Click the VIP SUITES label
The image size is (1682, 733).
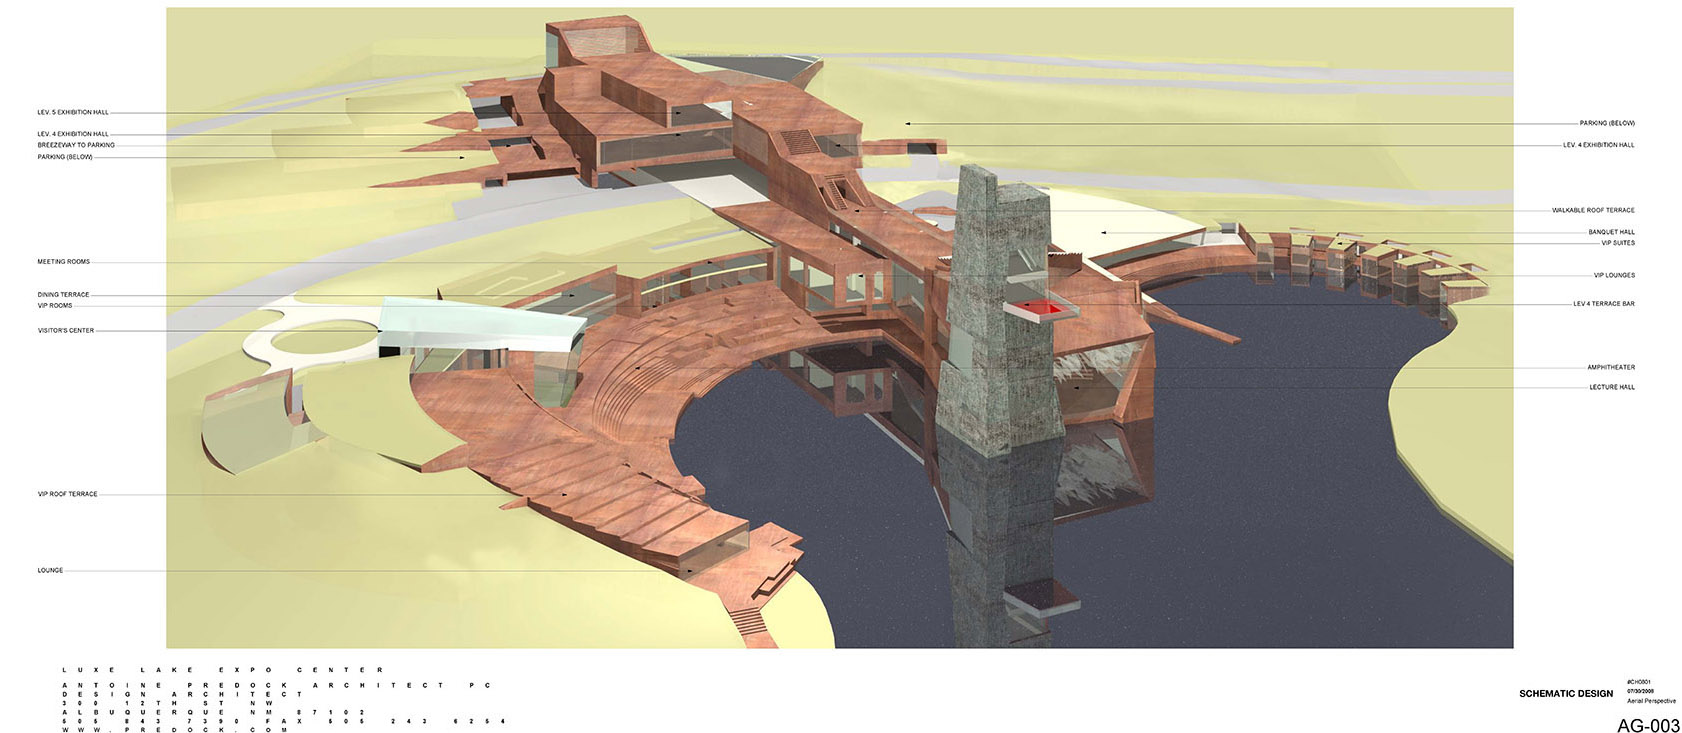[x=1617, y=243]
